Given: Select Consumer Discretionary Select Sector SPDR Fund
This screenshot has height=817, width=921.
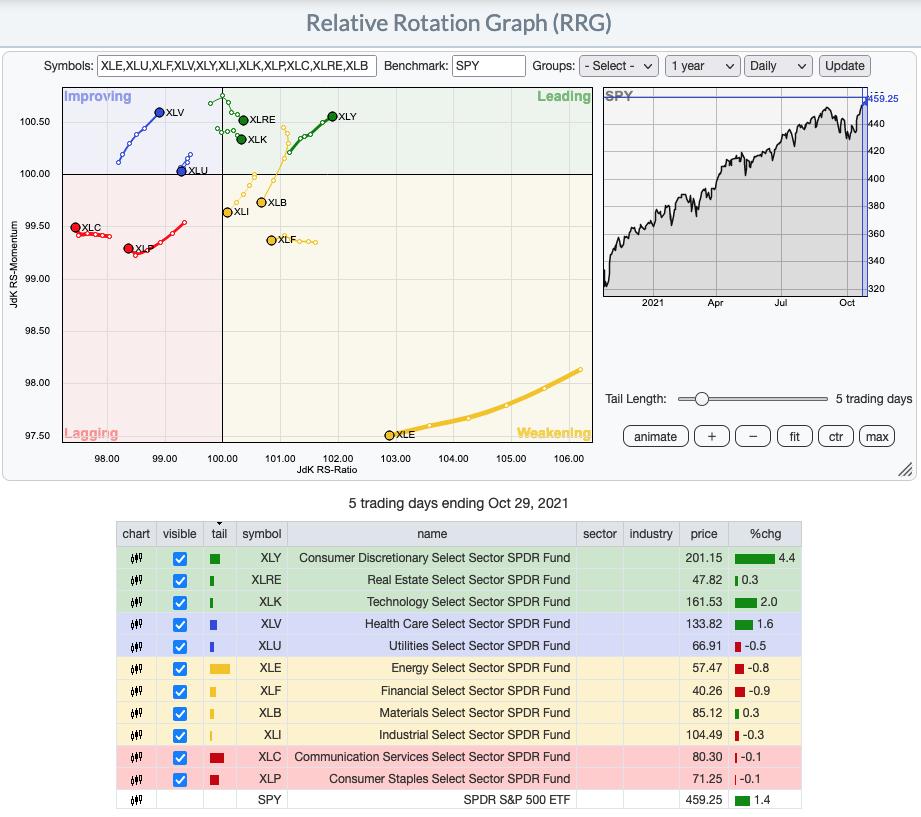Looking at the screenshot, I should point(434,558).
